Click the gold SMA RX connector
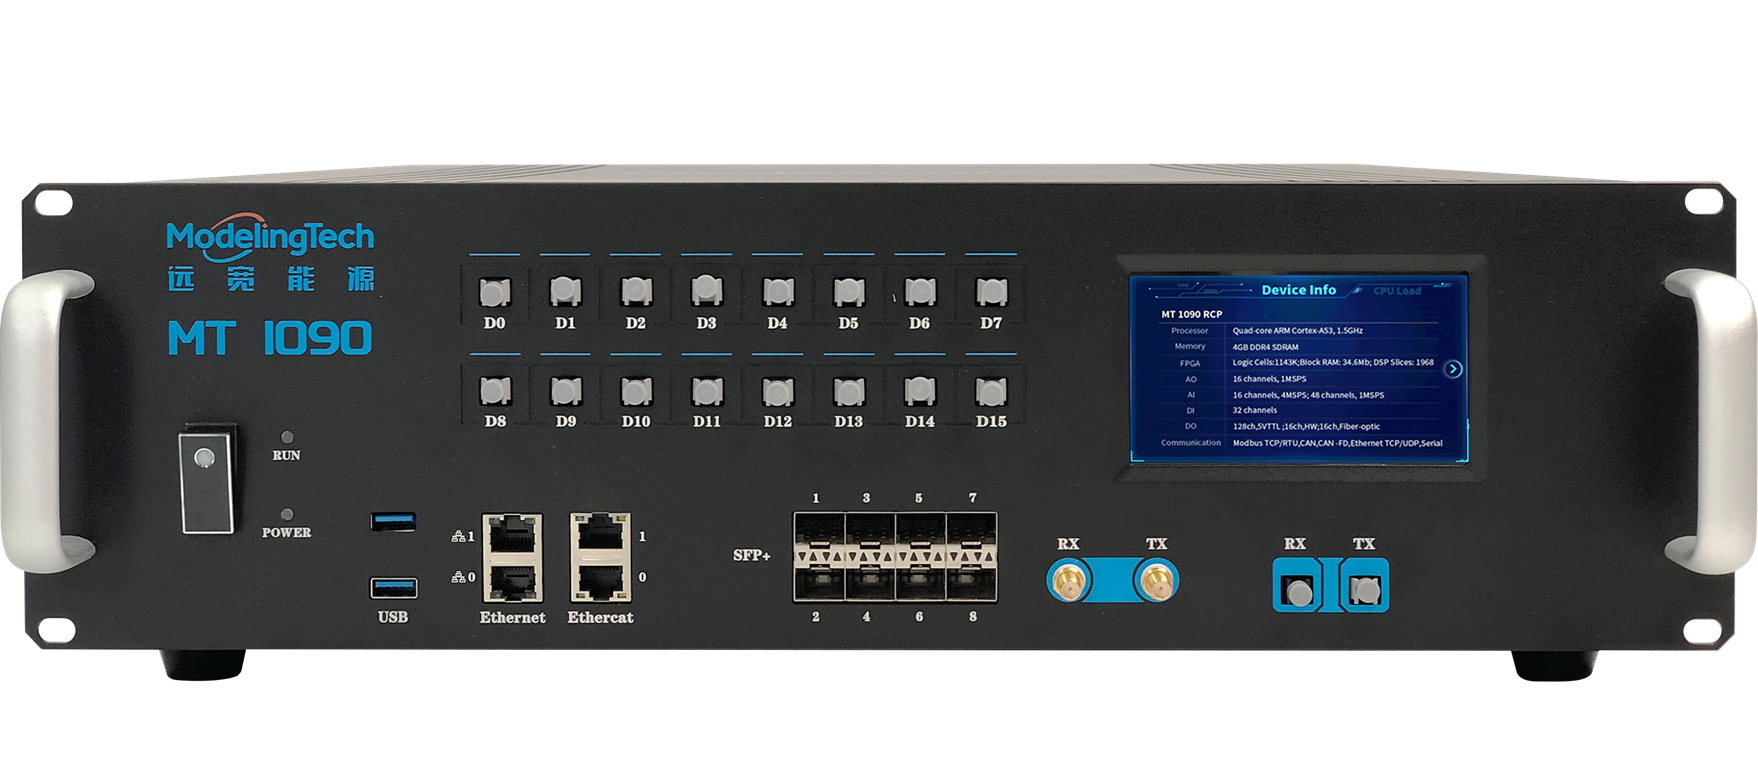Screen dimensions: 1758x768 point(1068,580)
